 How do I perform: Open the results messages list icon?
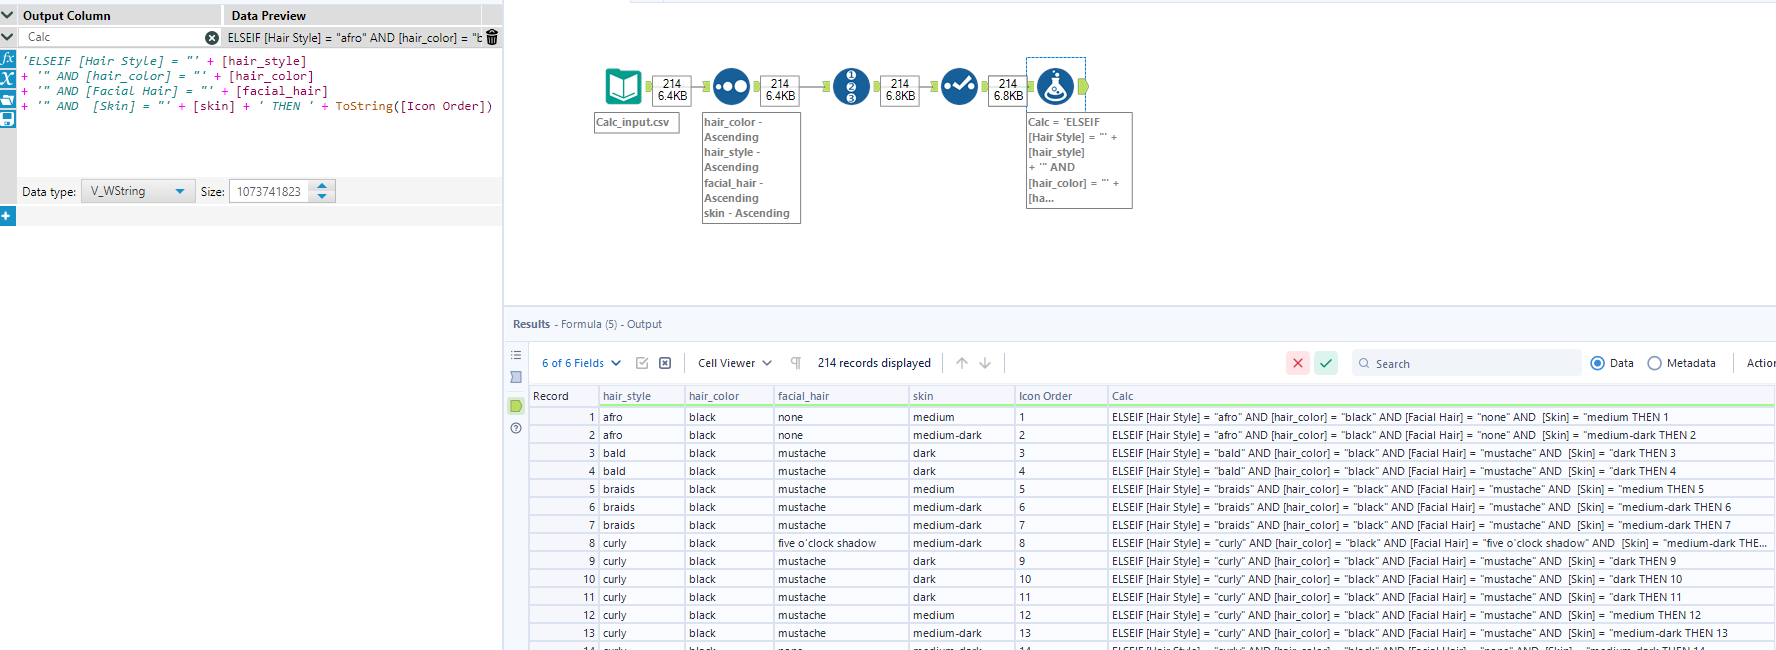516,355
